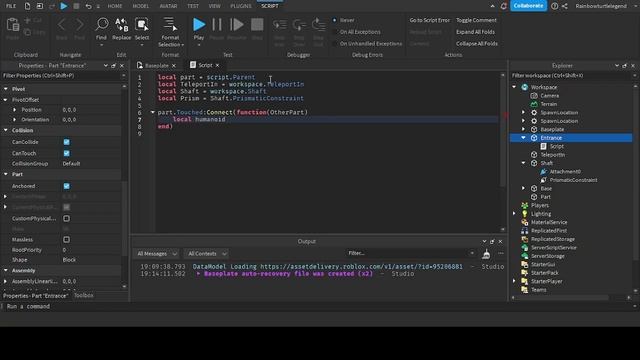Image resolution: width=640 pixels, height=360 pixels.
Task: Clear output with the broom icon
Action: coord(486,254)
